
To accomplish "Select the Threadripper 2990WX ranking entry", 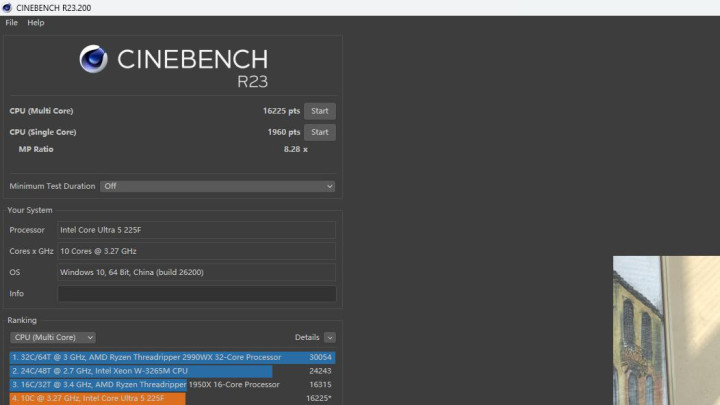I will tap(172, 357).
